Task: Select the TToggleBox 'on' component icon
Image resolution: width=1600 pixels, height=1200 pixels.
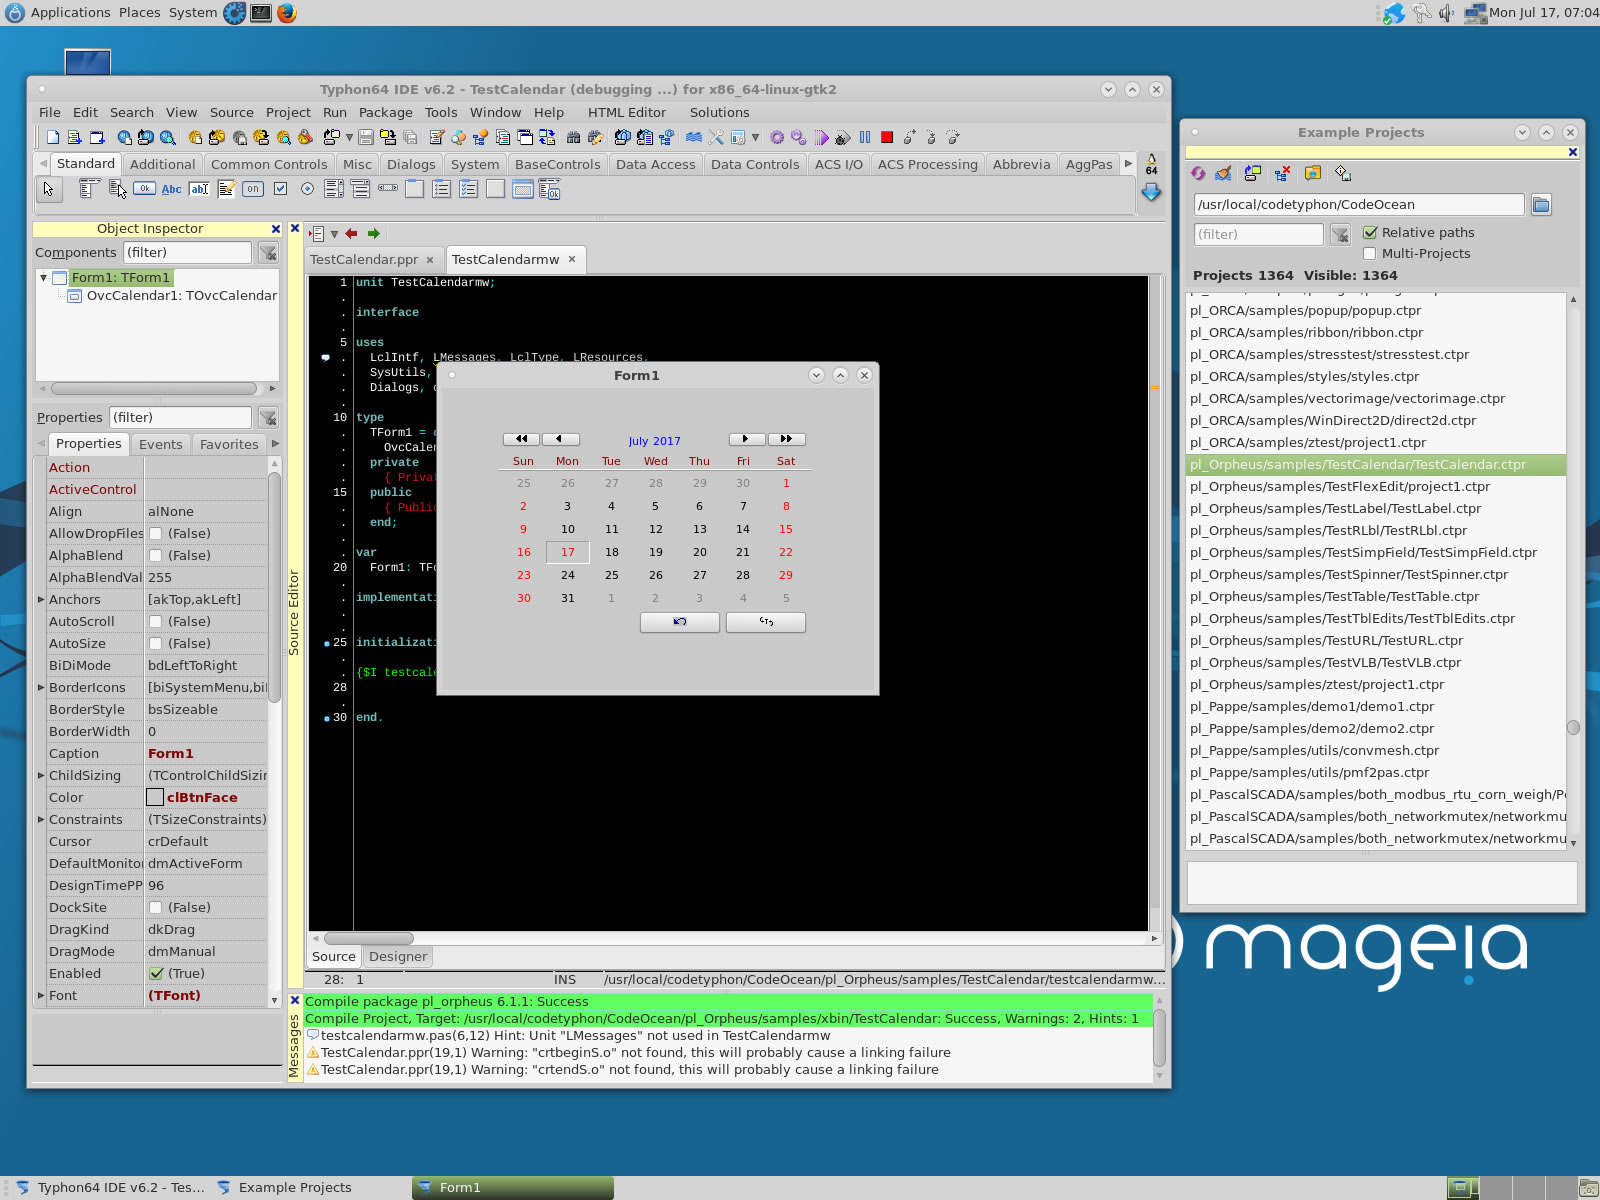Action: [253, 188]
